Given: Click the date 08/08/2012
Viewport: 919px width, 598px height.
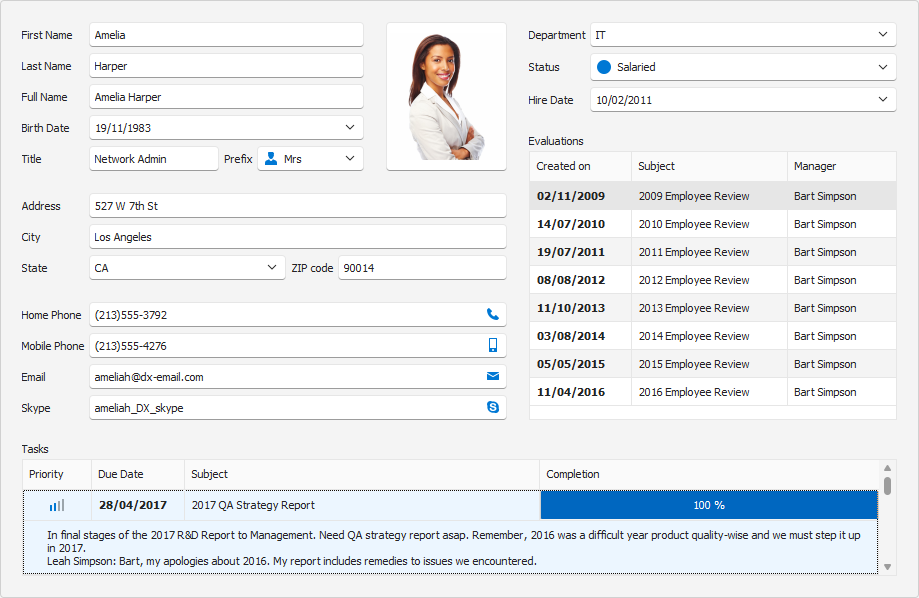Looking at the screenshot, I should tap(571, 280).
